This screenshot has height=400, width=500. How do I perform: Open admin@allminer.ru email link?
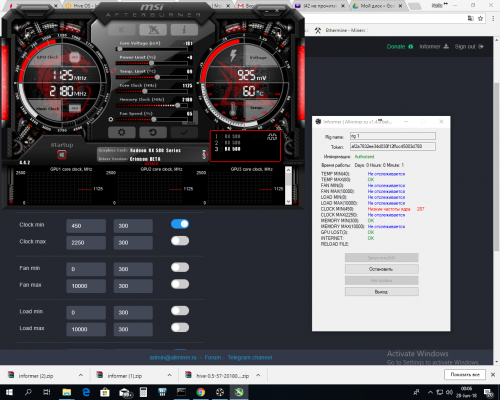click(x=173, y=357)
